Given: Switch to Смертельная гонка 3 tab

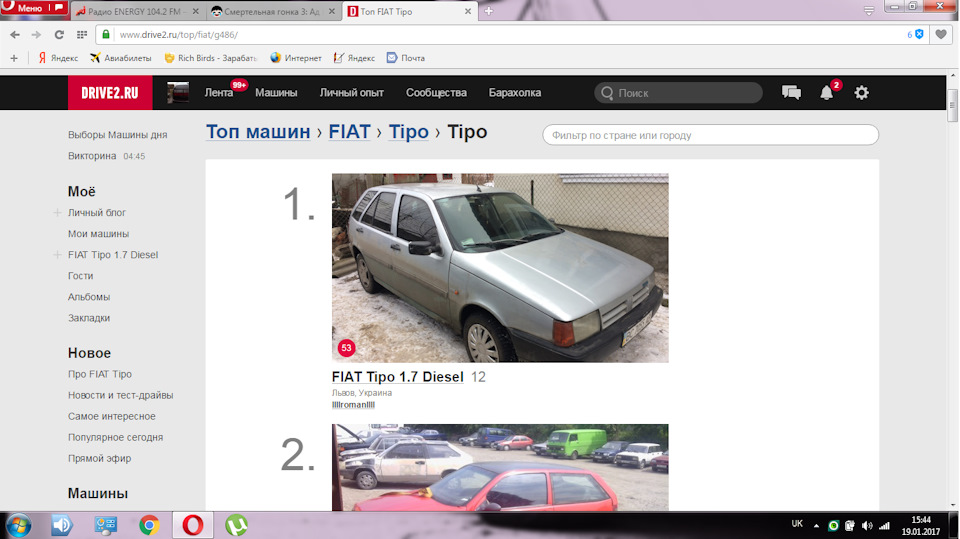Looking at the screenshot, I should click(x=272, y=12).
